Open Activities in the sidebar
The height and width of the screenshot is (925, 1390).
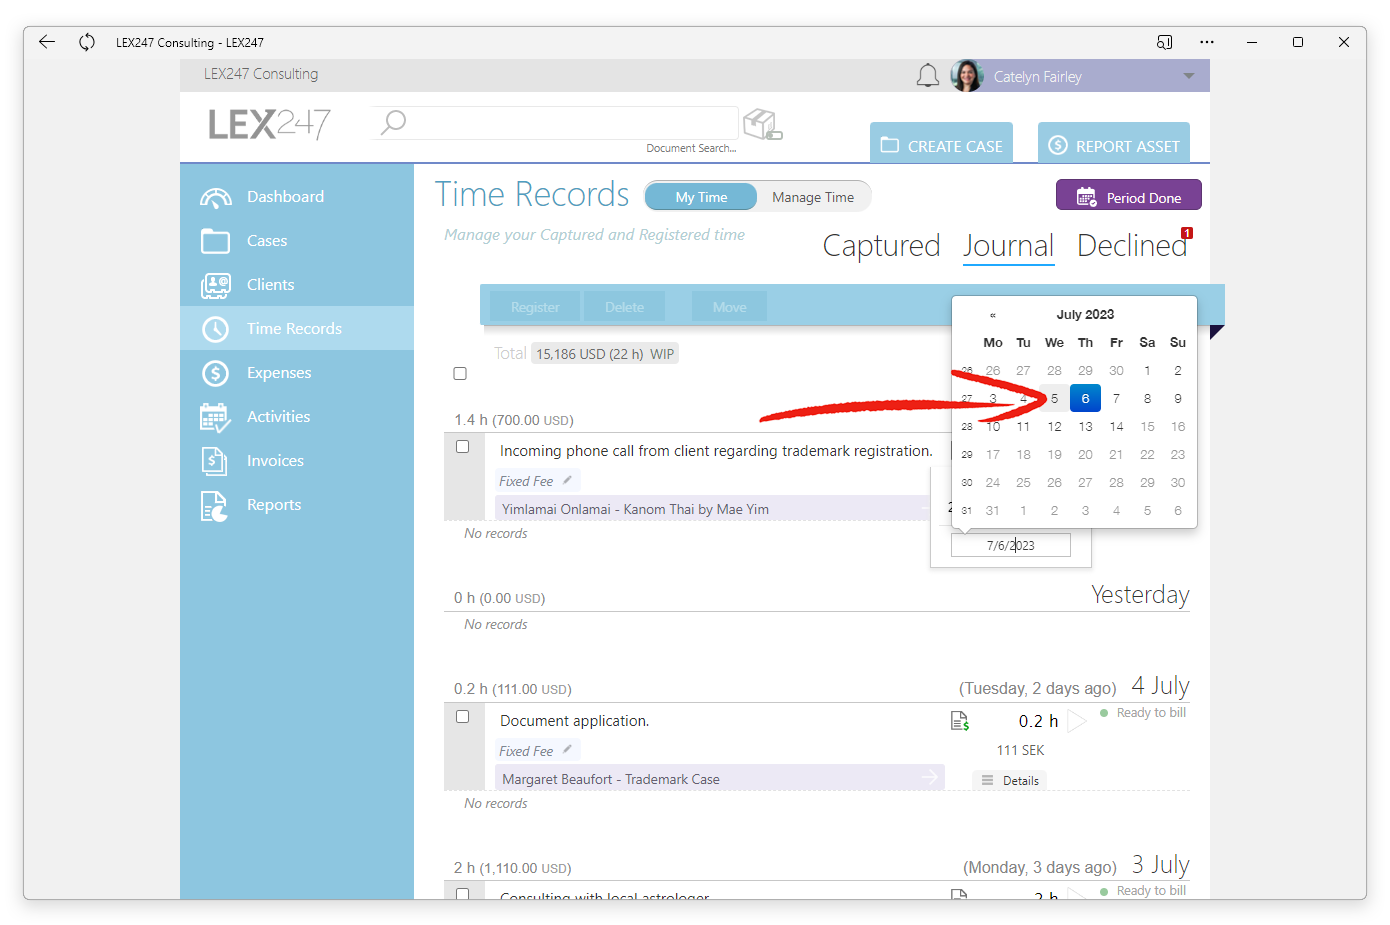coord(297,417)
